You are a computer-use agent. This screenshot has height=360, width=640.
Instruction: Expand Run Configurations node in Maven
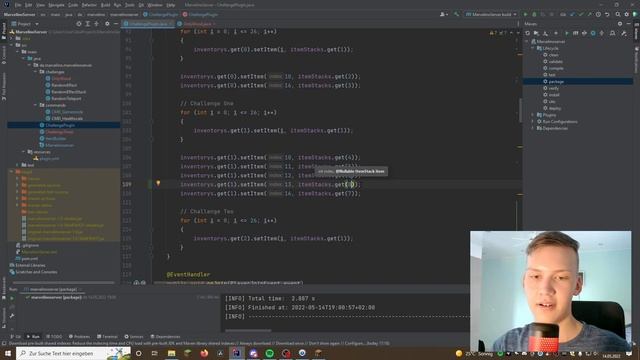click(533, 122)
